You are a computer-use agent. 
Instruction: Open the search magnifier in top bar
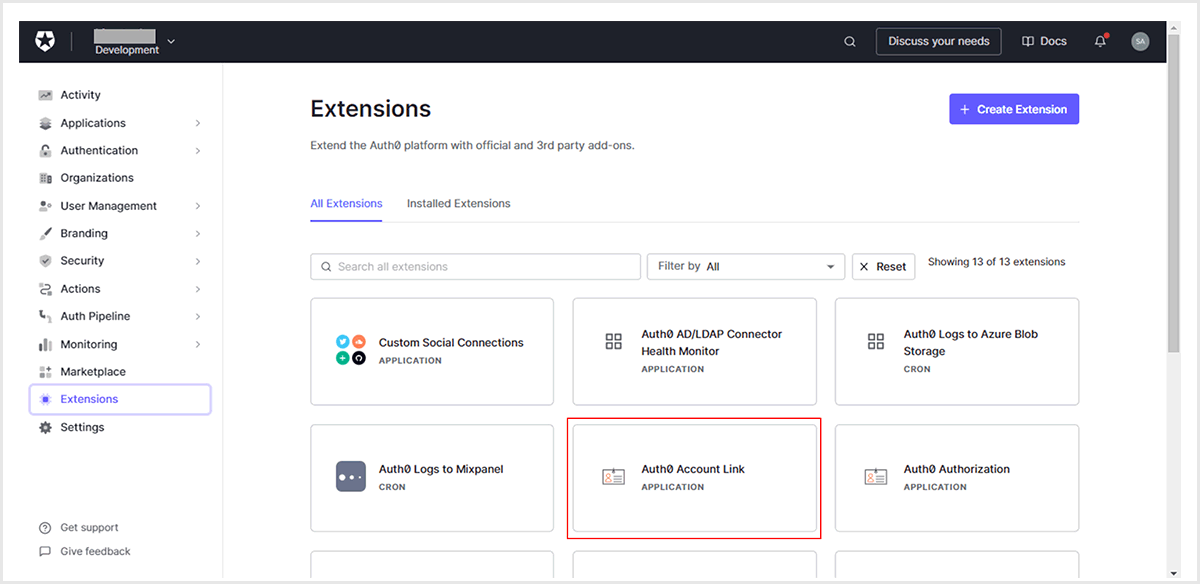tap(850, 42)
